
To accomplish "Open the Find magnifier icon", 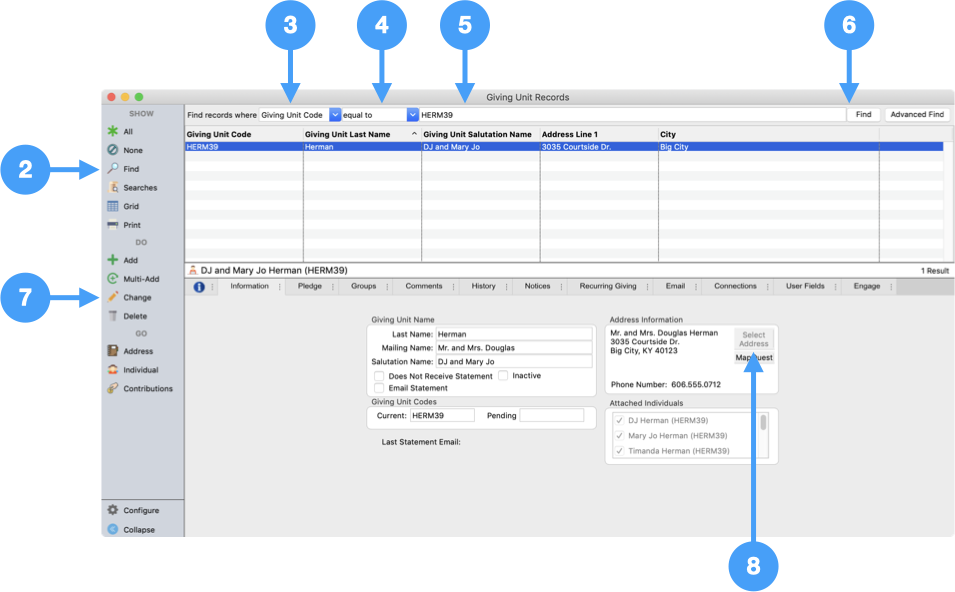I will (113, 169).
